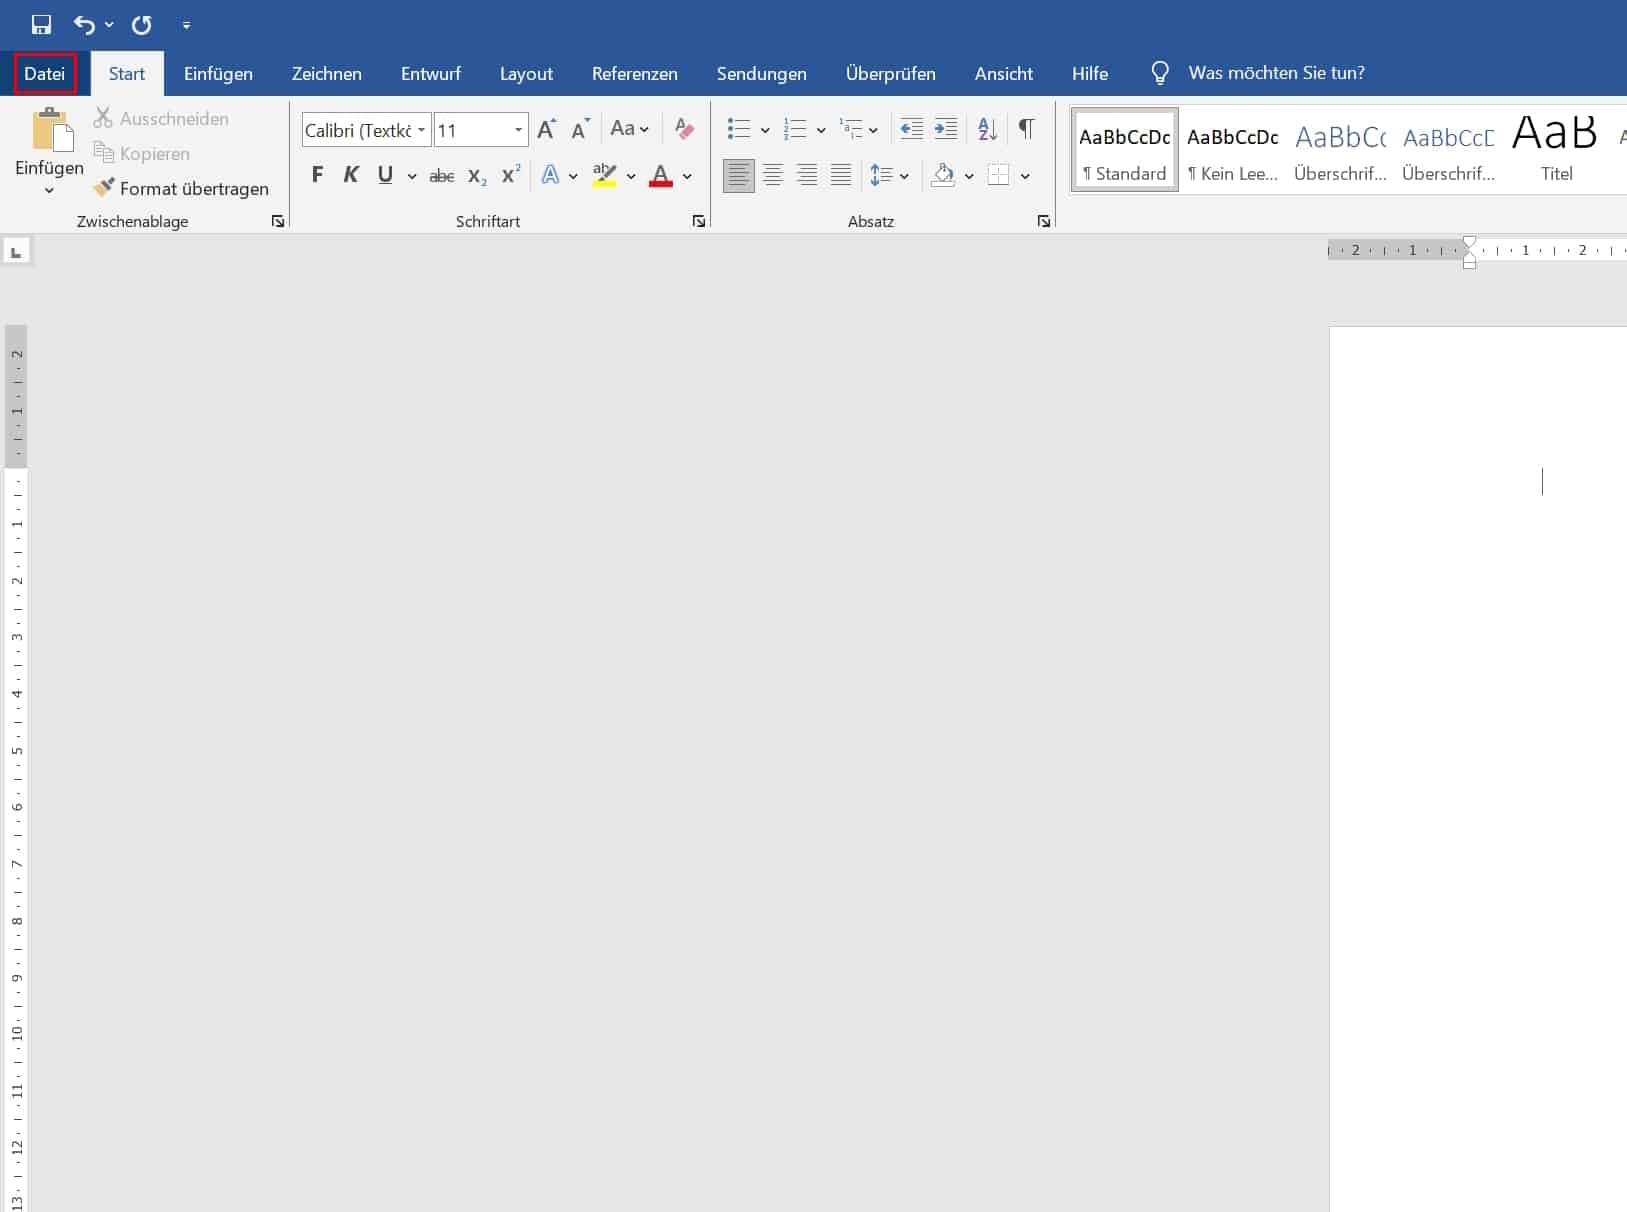Apply the Titel style
The width and height of the screenshot is (1627, 1212).
coord(1556,150)
